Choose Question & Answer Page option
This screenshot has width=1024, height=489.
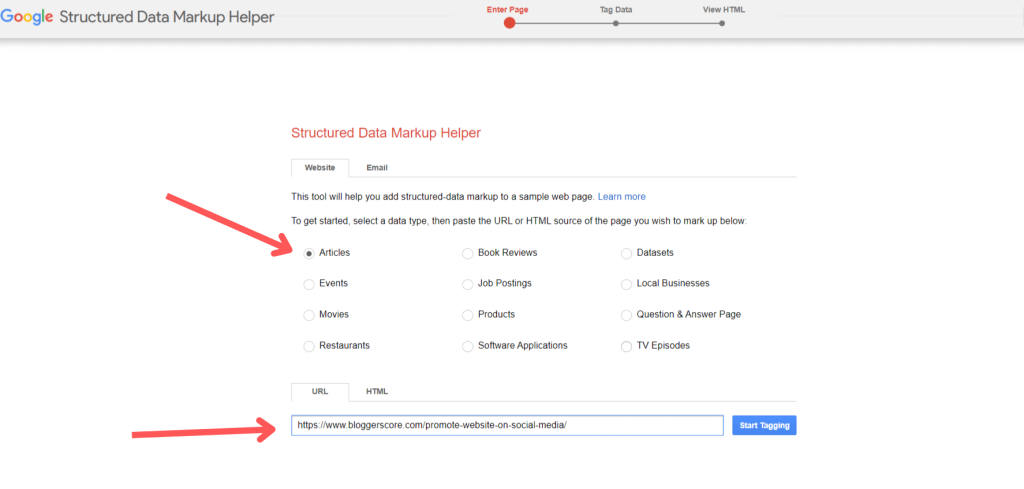(x=626, y=315)
